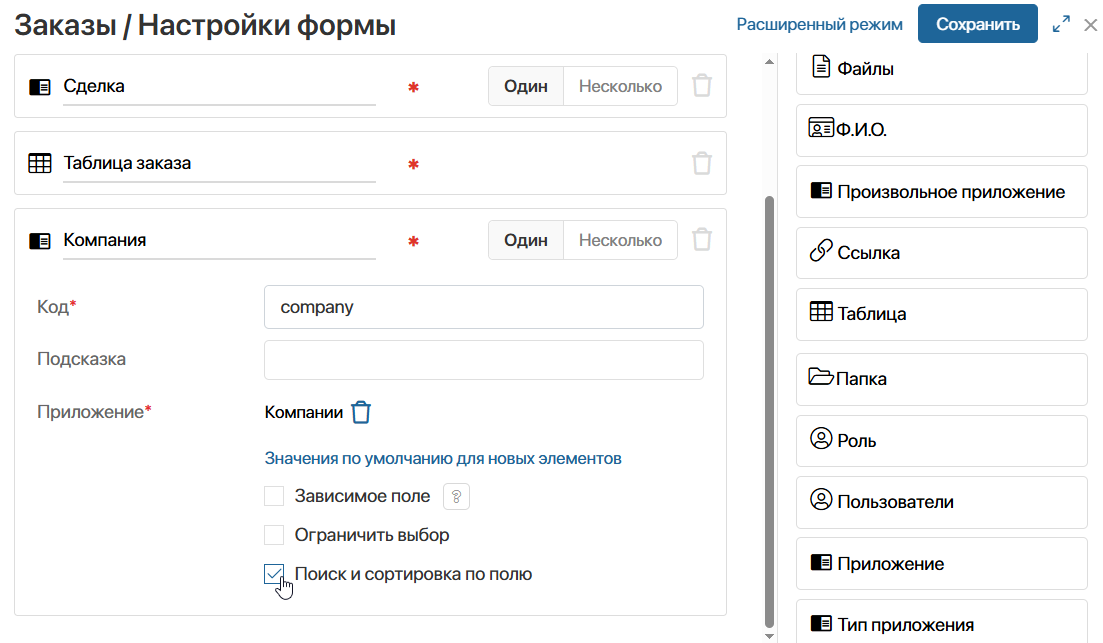Image resolution: width=1103 pixels, height=643 pixels.
Task: Click the Ф.И.О. field type icon
Action: (x=821, y=128)
